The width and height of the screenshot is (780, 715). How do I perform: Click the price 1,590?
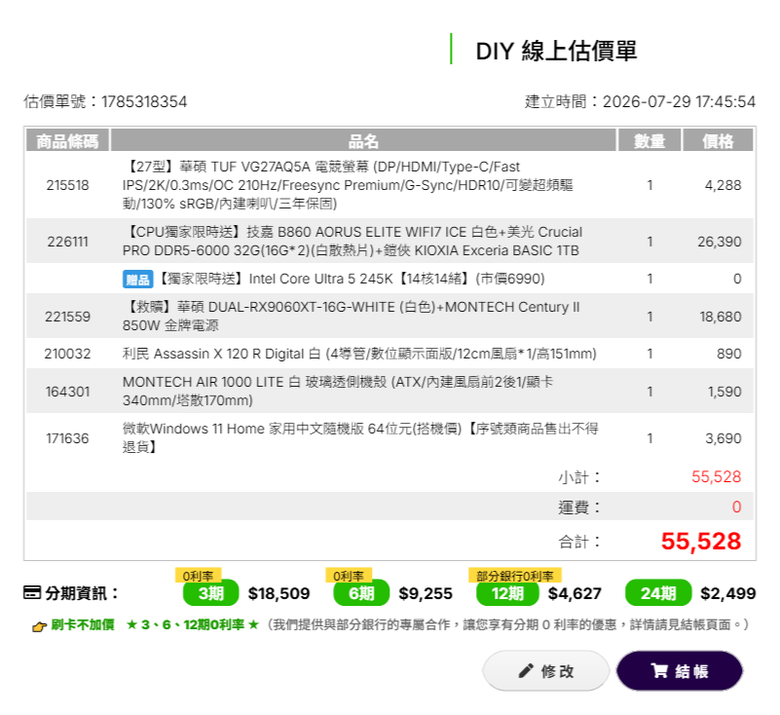725,392
